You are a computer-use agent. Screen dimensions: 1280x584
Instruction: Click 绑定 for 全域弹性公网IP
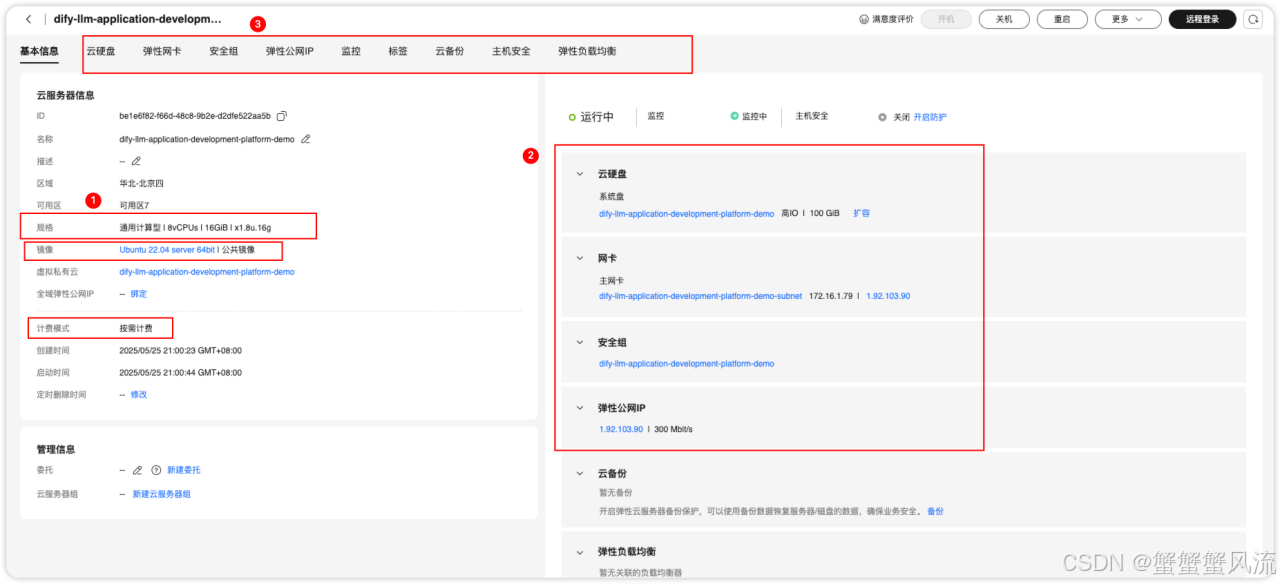(x=139, y=294)
